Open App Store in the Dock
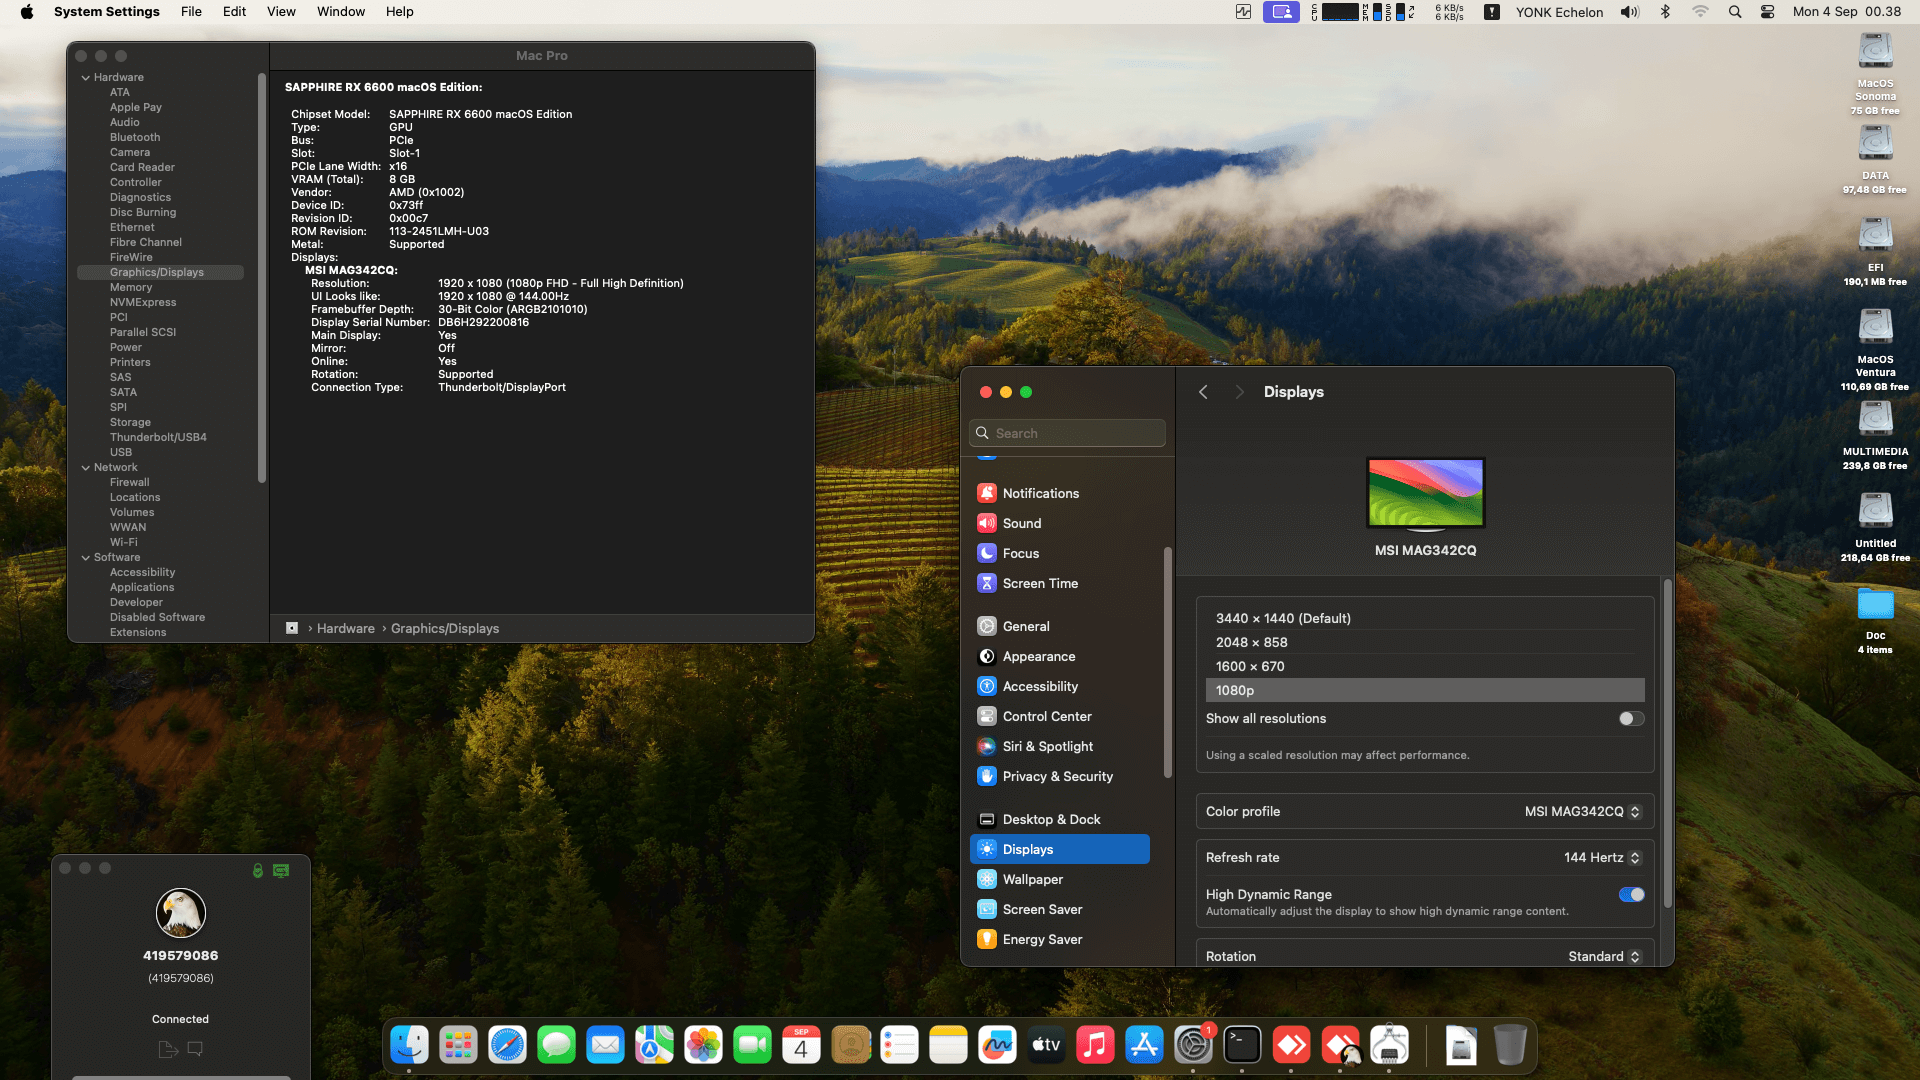 pos(1144,1046)
